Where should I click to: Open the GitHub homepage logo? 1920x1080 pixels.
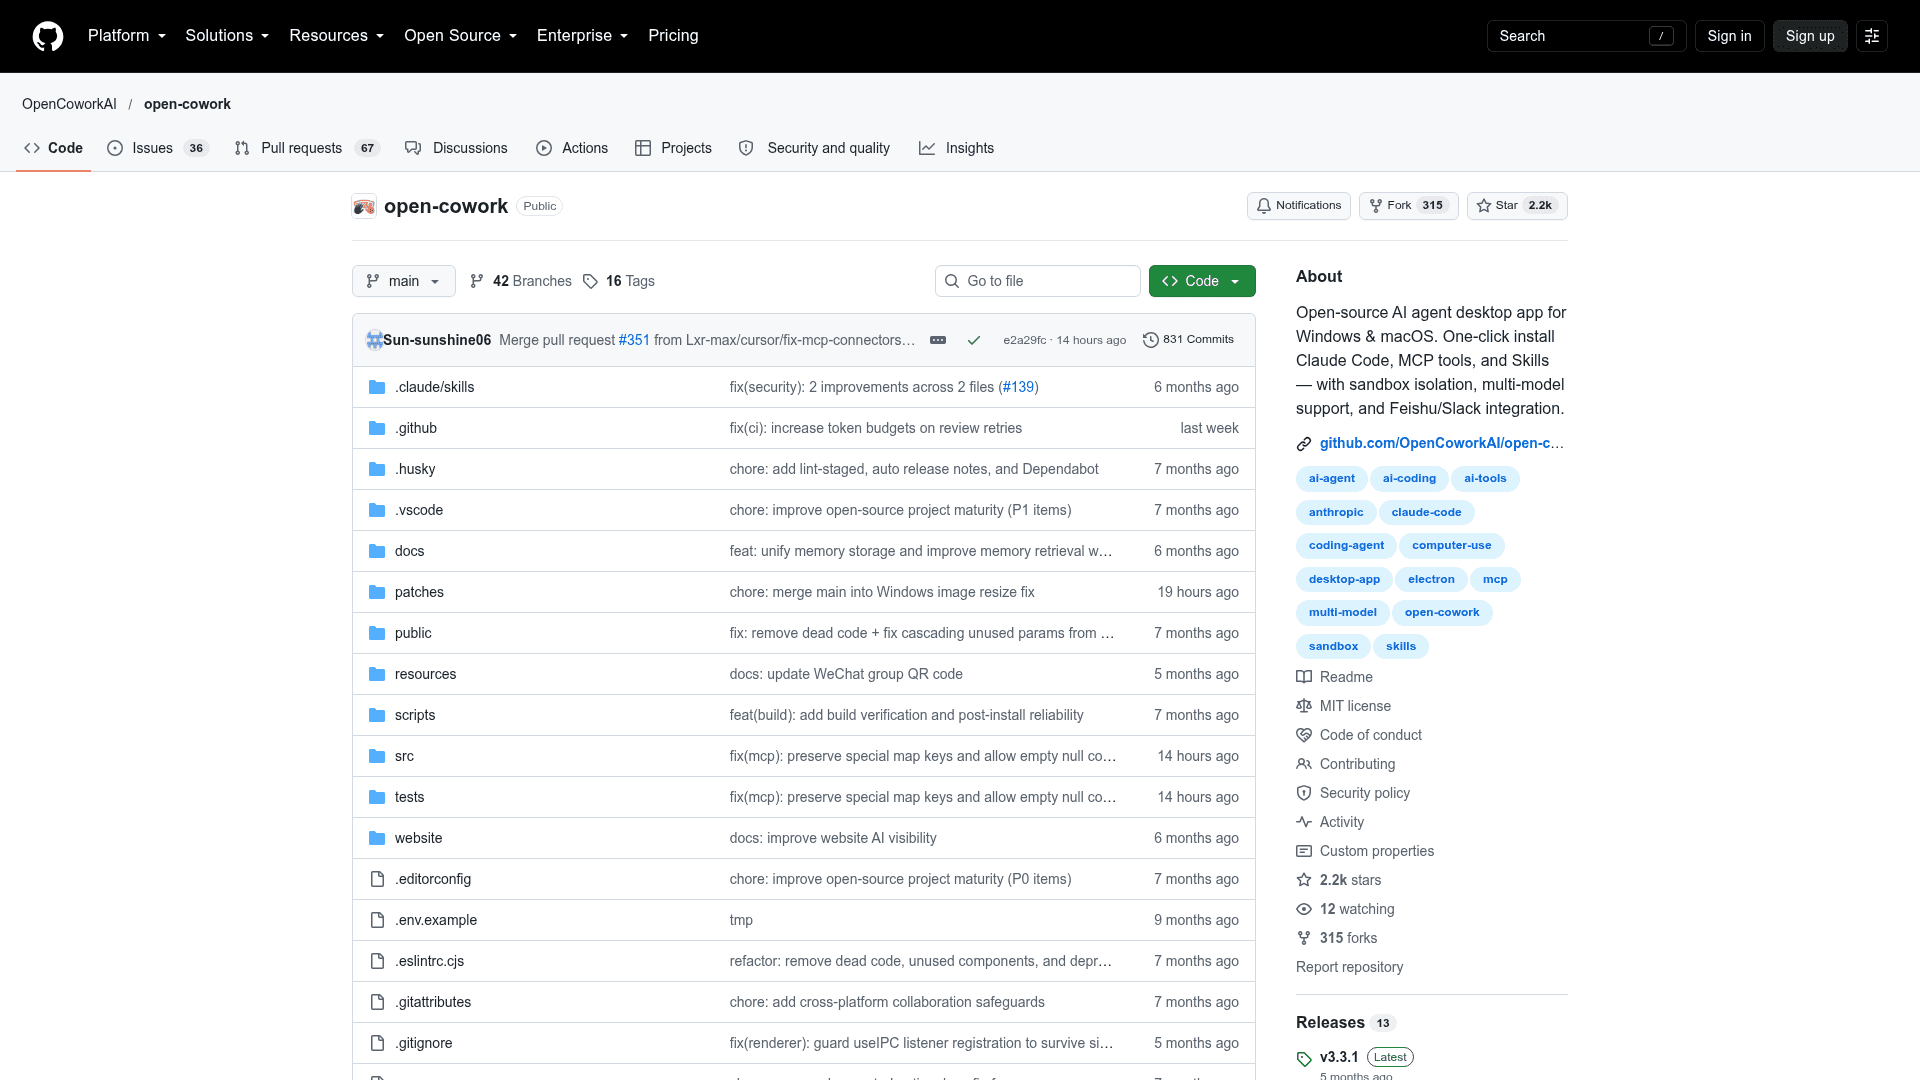(x=48, y=36)
